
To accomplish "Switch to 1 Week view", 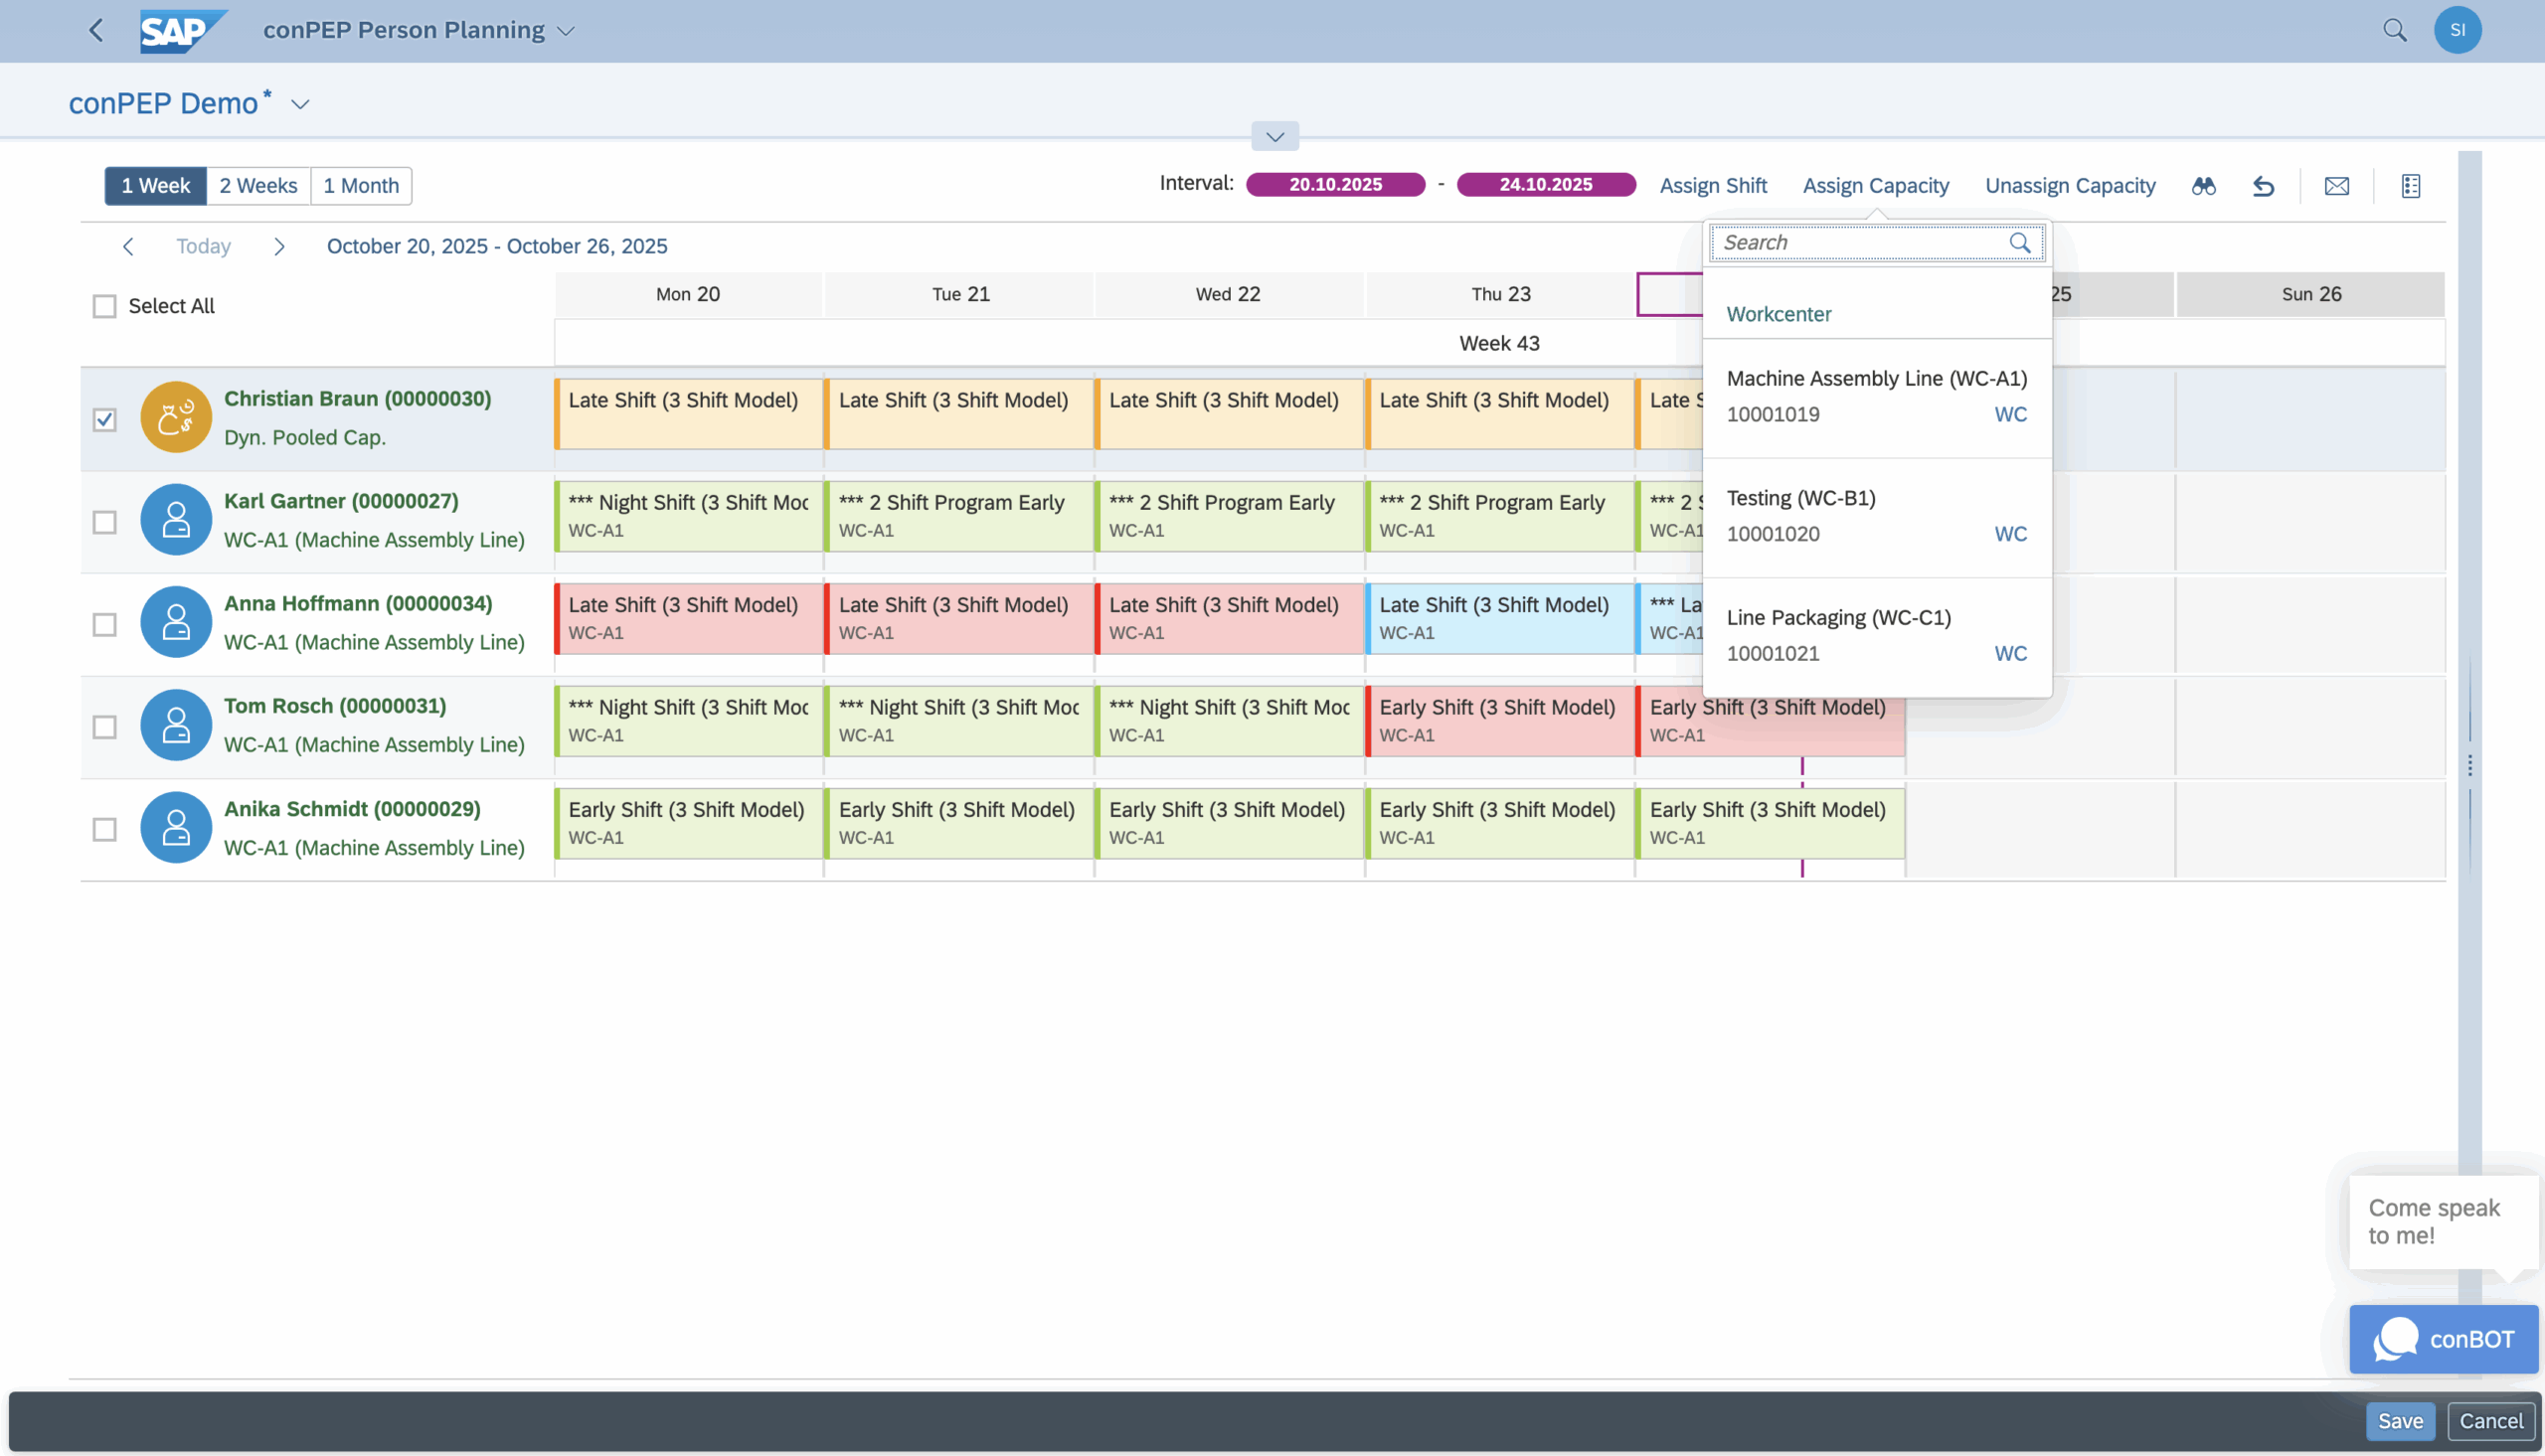I will coord(155,186).
